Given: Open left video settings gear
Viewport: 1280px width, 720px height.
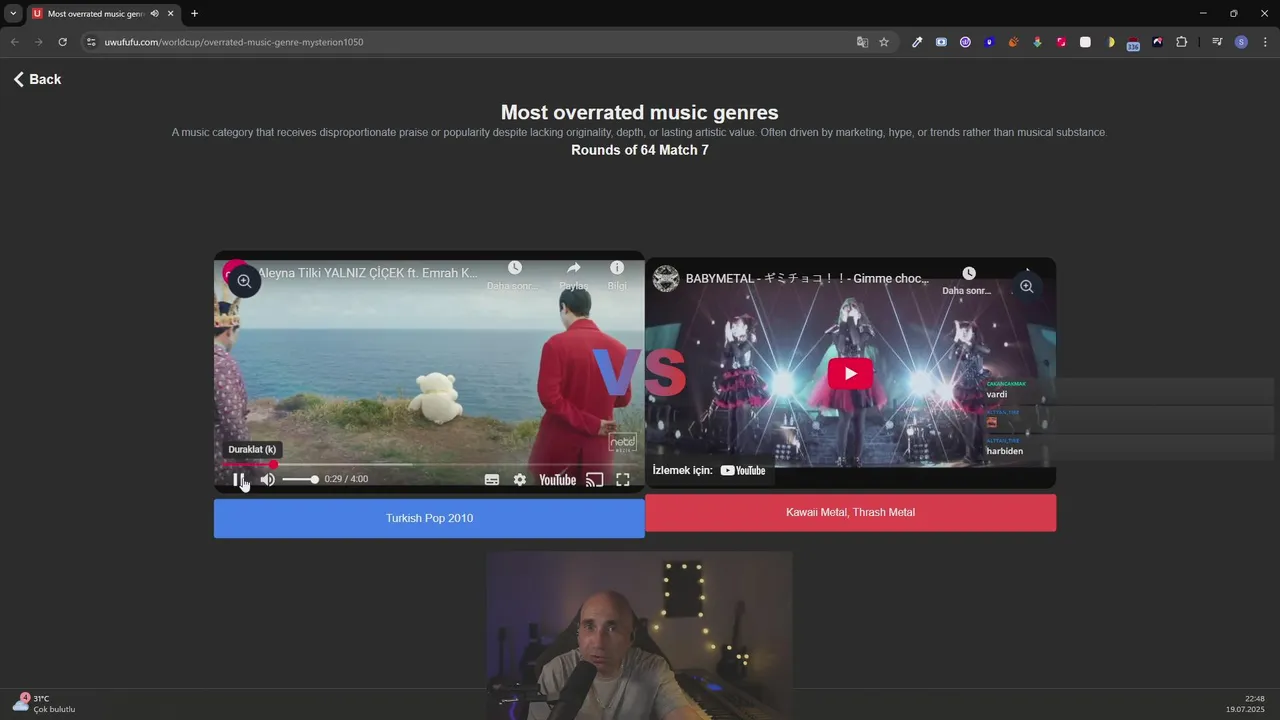Looking at the screenshot, I should point(520,480).
